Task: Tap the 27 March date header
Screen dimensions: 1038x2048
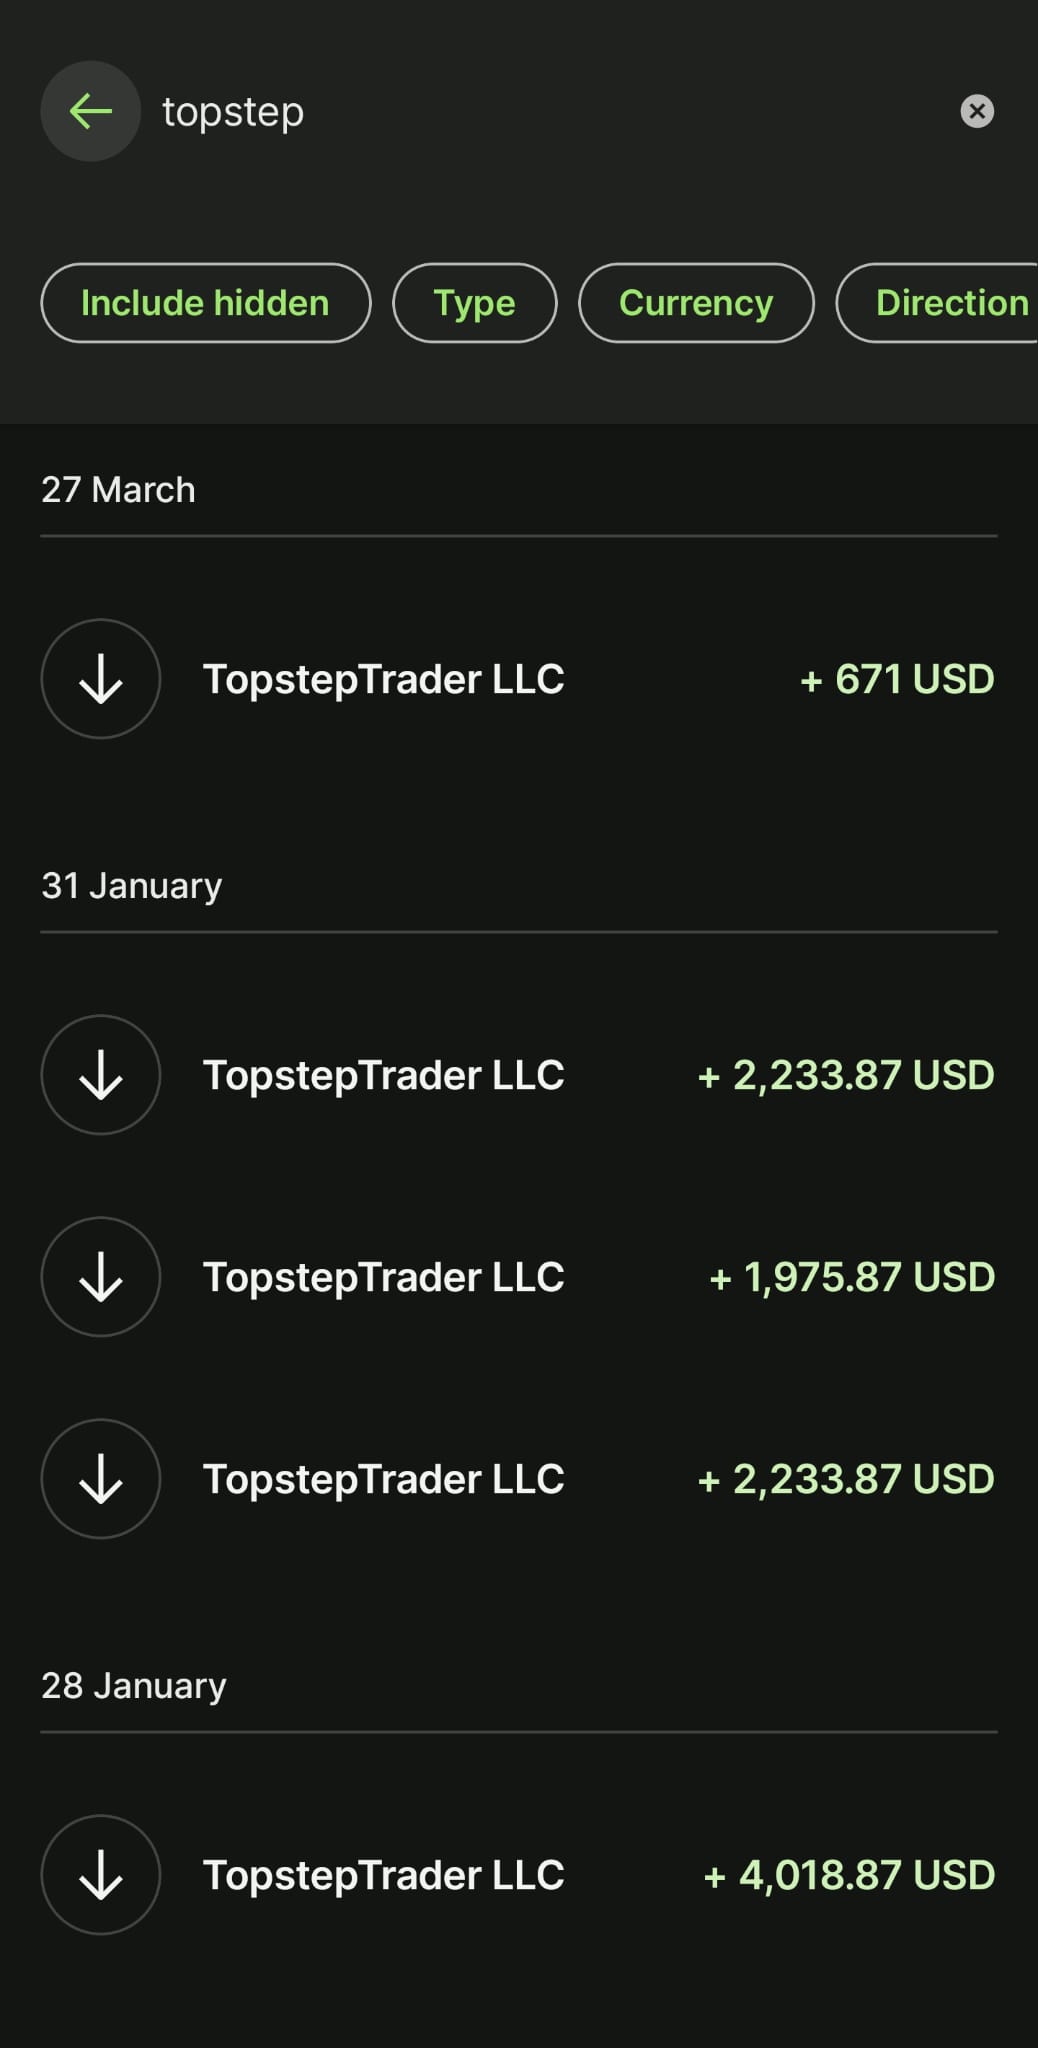Action: (118, 490)
